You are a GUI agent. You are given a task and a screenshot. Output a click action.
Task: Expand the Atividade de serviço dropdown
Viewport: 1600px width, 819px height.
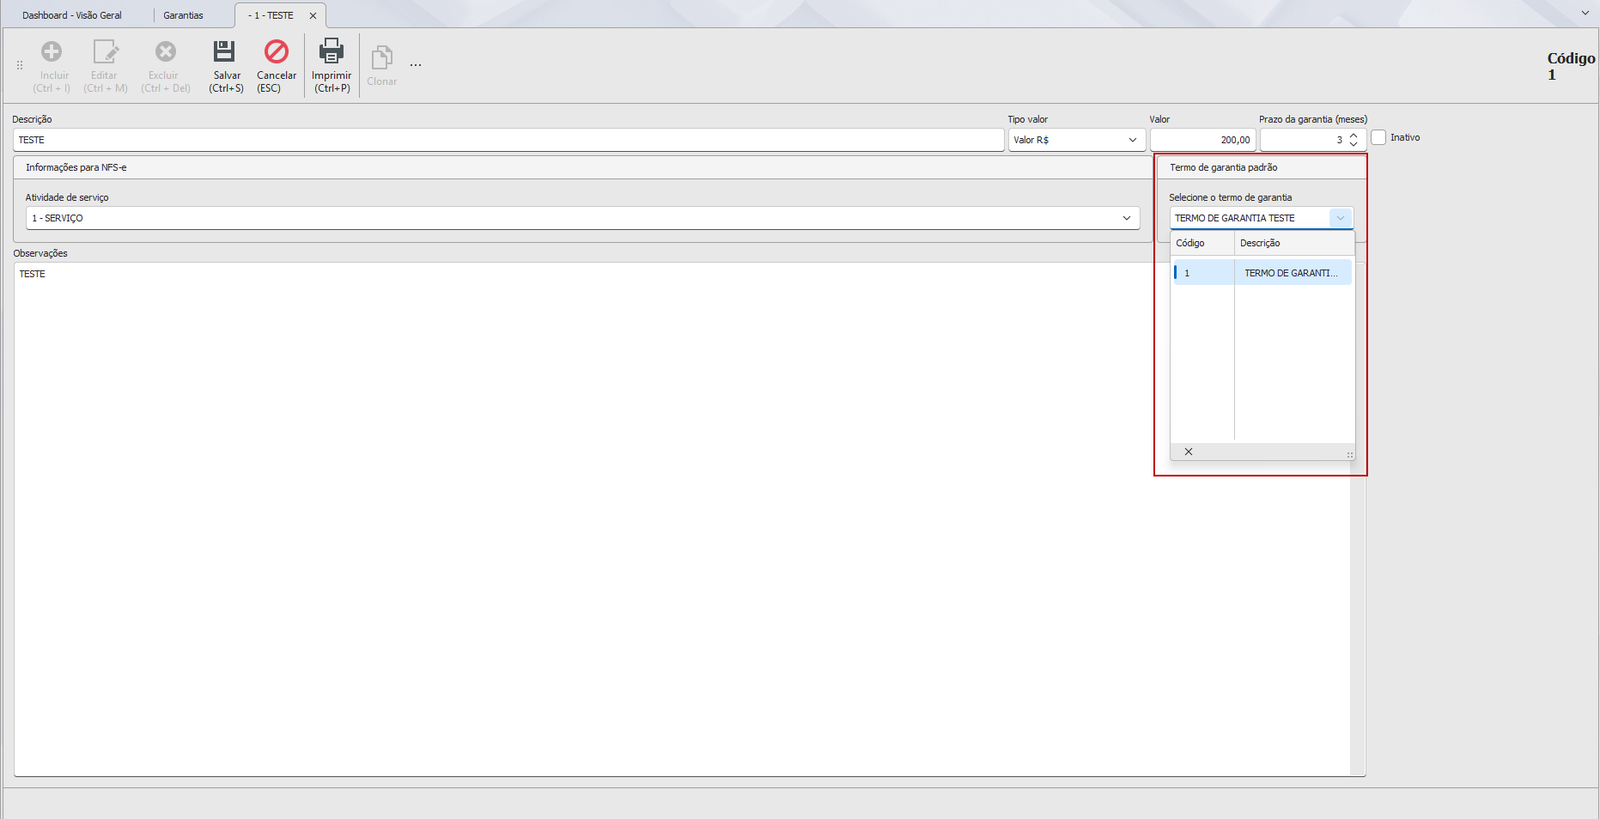tap(1126, 218)
